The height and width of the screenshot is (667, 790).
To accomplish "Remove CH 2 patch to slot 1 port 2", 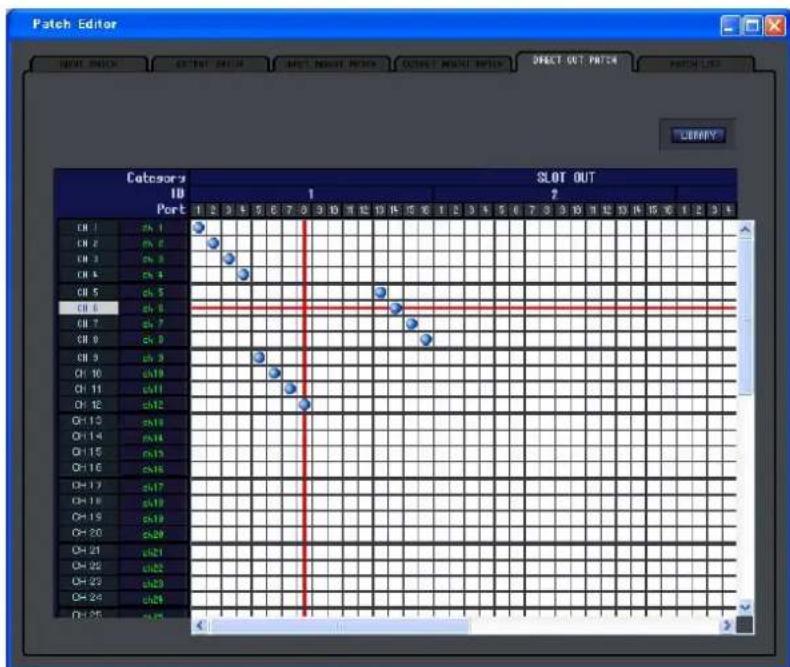I will pyautogui.click(x=214, y=243).
